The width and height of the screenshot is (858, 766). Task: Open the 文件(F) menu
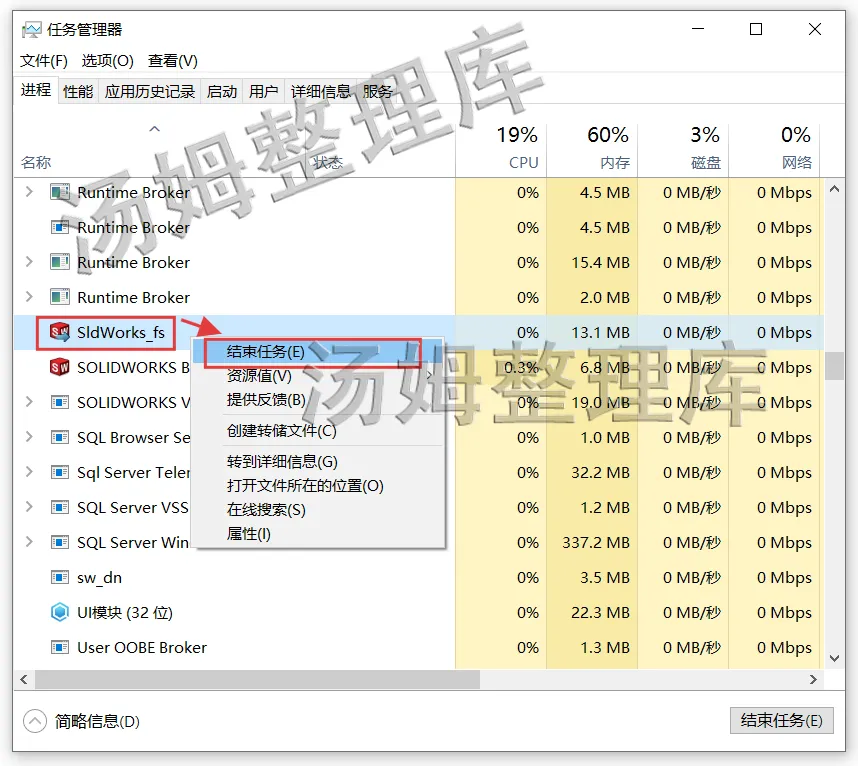pos(44,60)
